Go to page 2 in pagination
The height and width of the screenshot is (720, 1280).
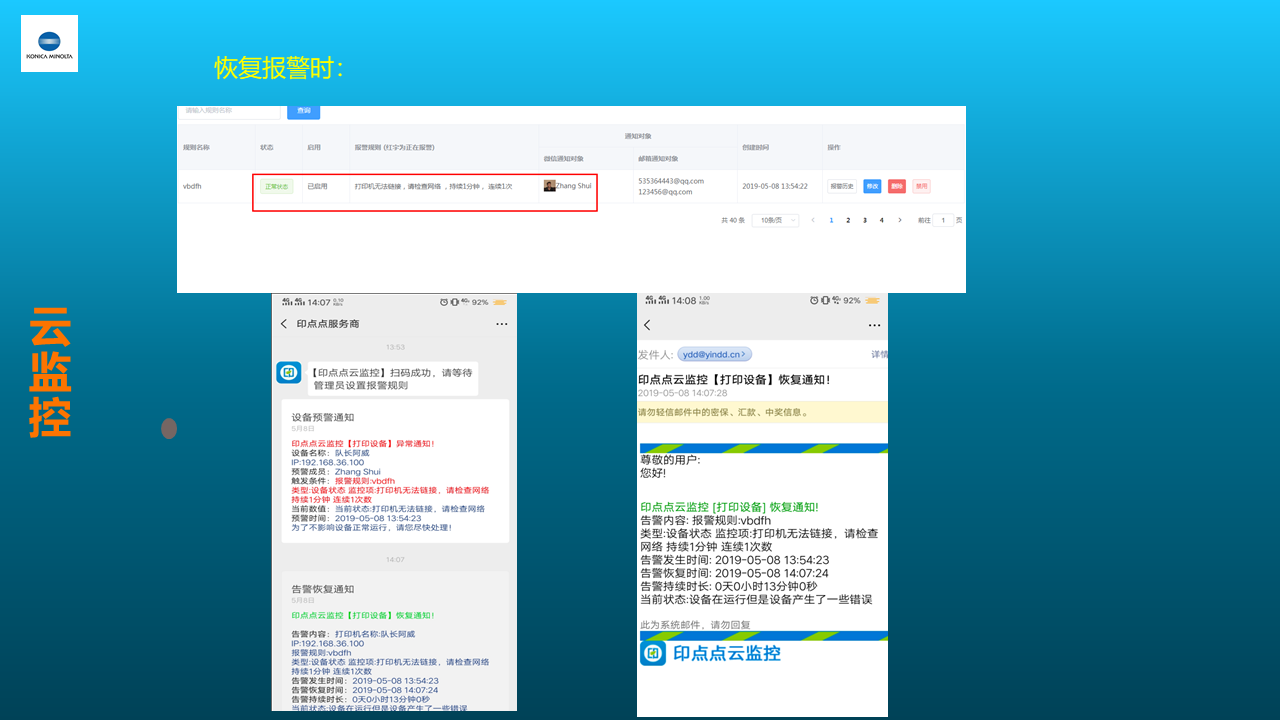coord(848,220)
